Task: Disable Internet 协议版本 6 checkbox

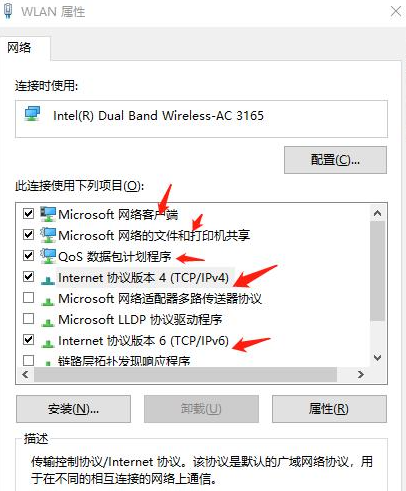Action: [x=28, y=340]
